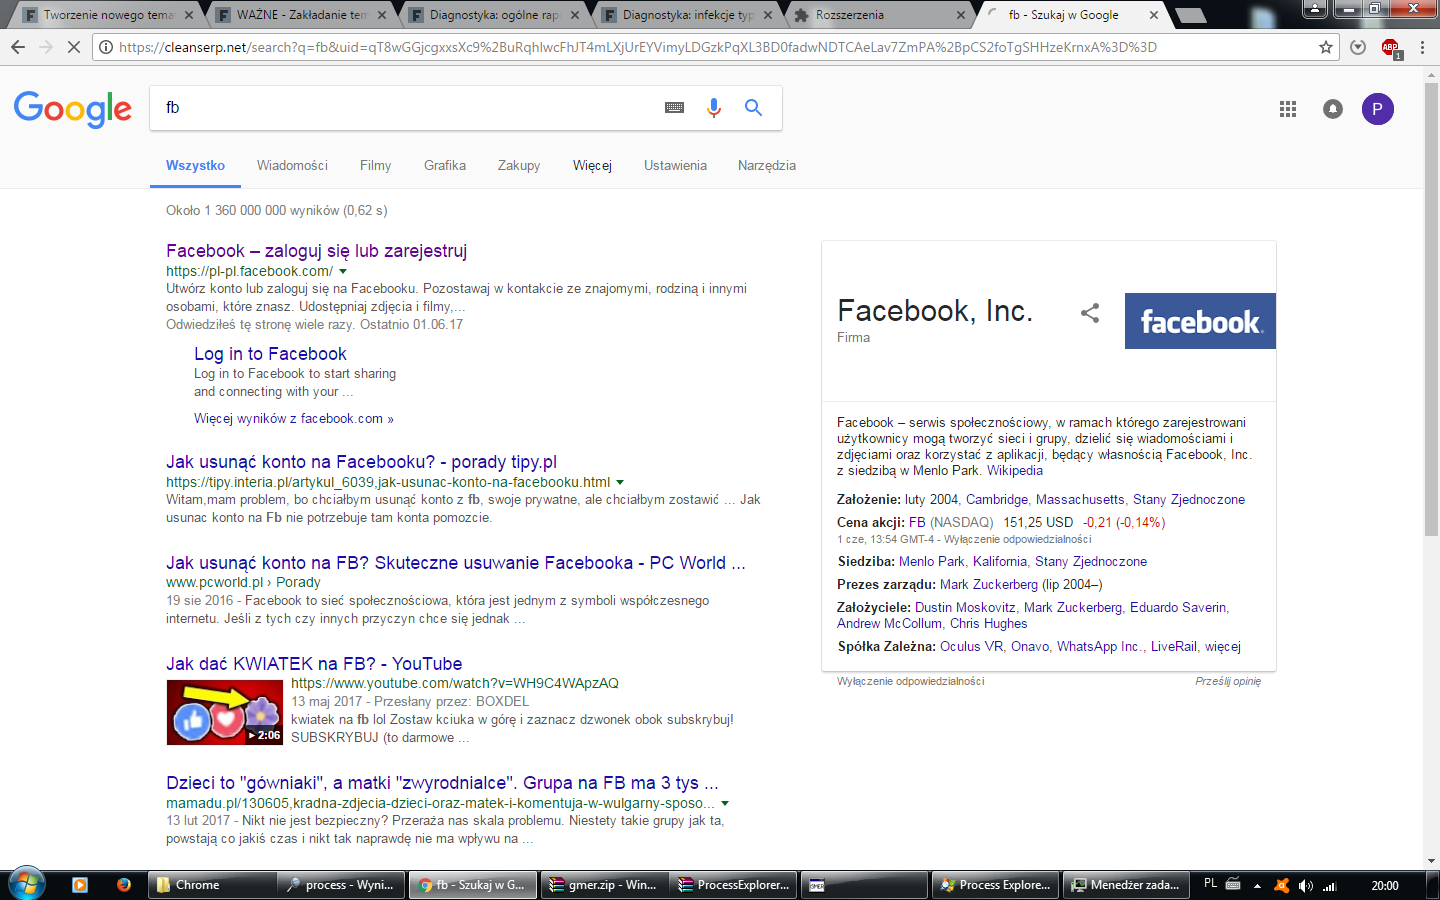The width and height of the screenshot is (1440, 900).
Task: Expand dropdown arrow next to tipy.interia.pl URL
Action: (x=620, y=482)
